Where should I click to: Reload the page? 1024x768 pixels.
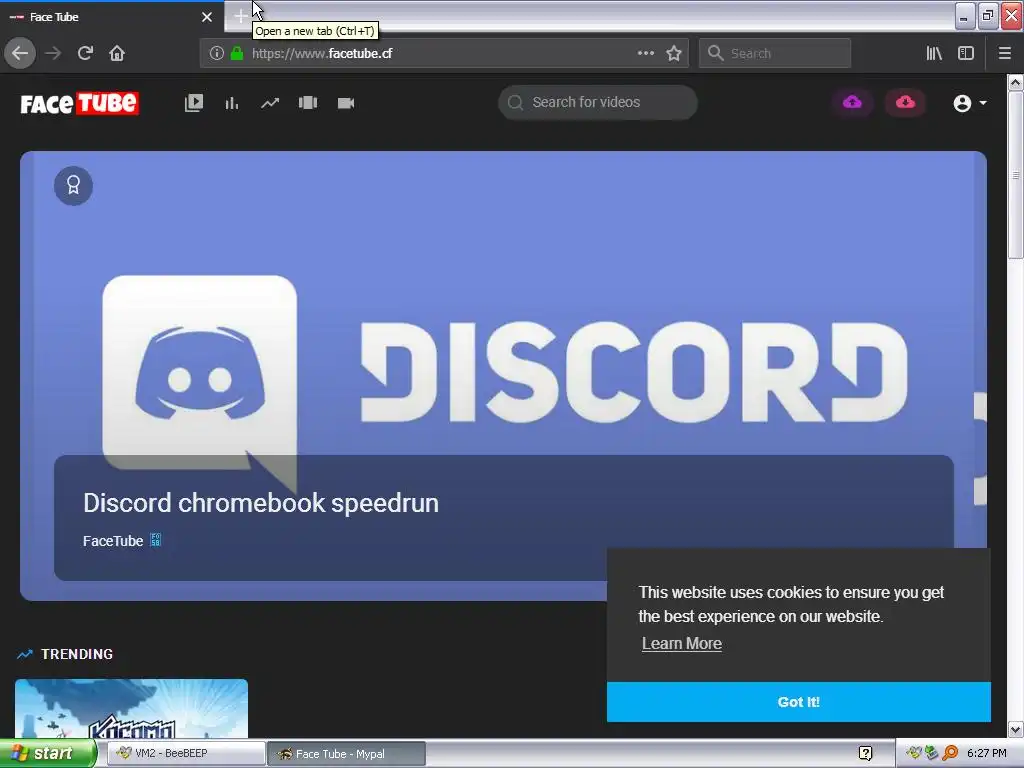tap(85, 53)
